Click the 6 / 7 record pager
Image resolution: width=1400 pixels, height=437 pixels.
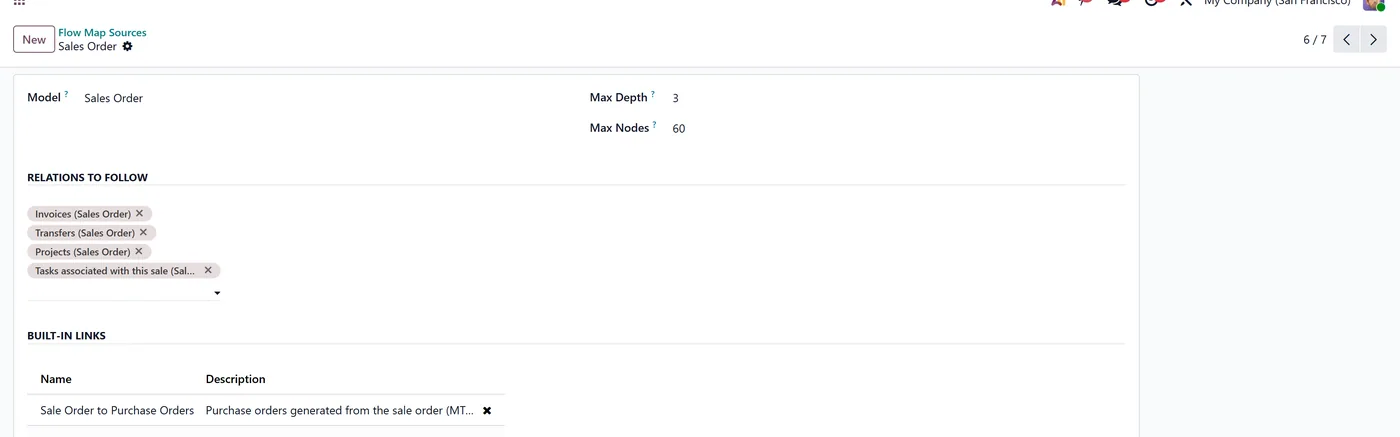[x=1315, y=40]
